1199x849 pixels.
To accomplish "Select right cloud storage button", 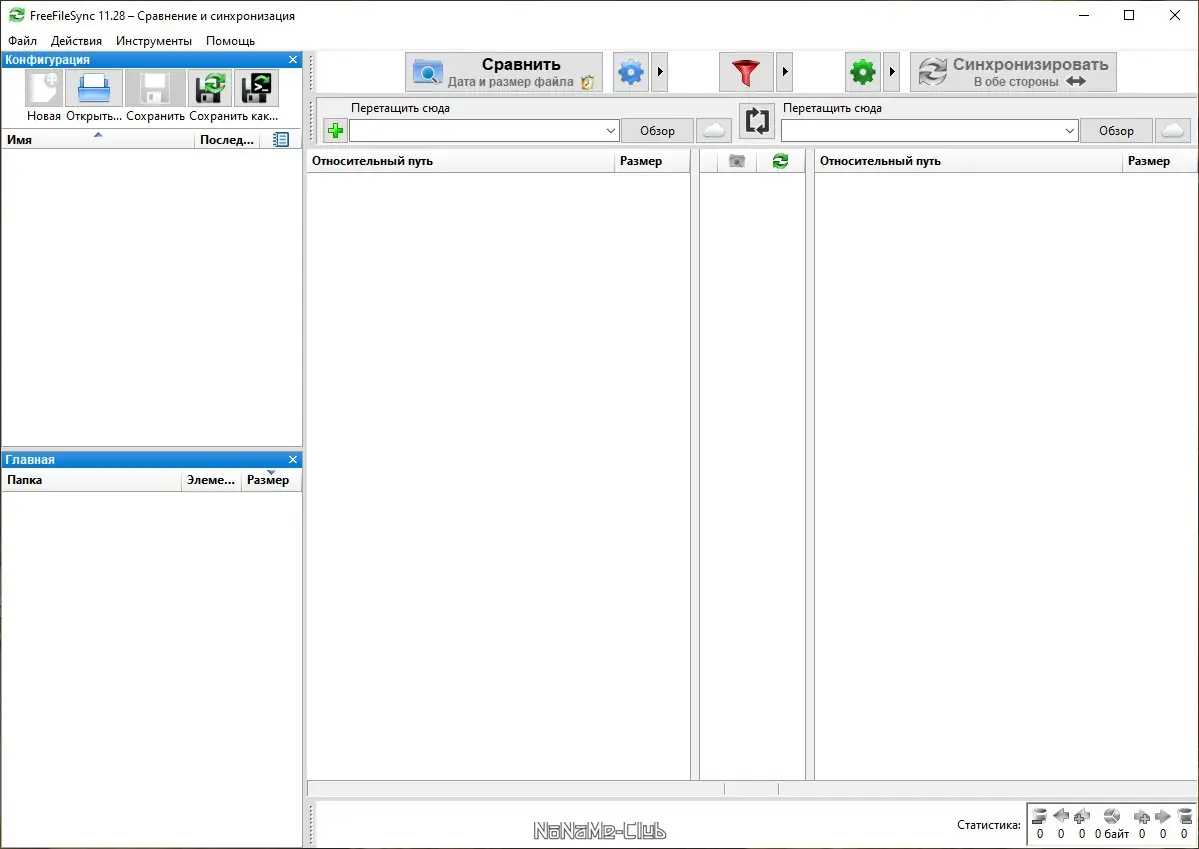I will (x=1173, y=131).
